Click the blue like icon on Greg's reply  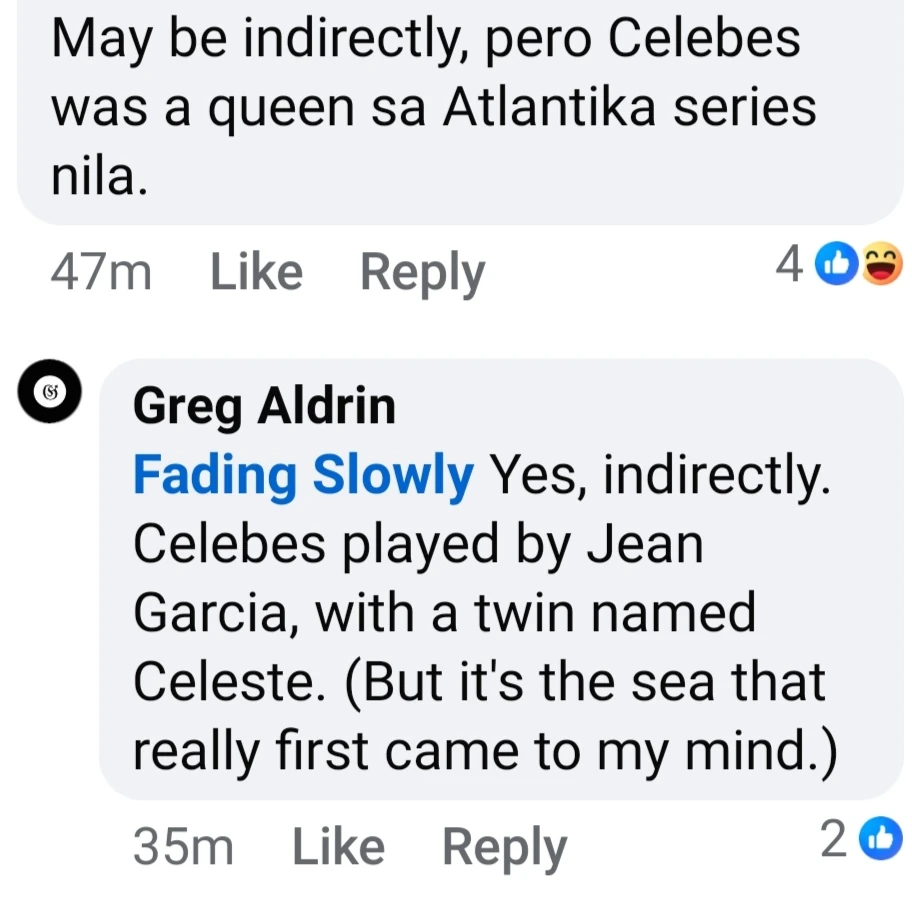(882, 839)
